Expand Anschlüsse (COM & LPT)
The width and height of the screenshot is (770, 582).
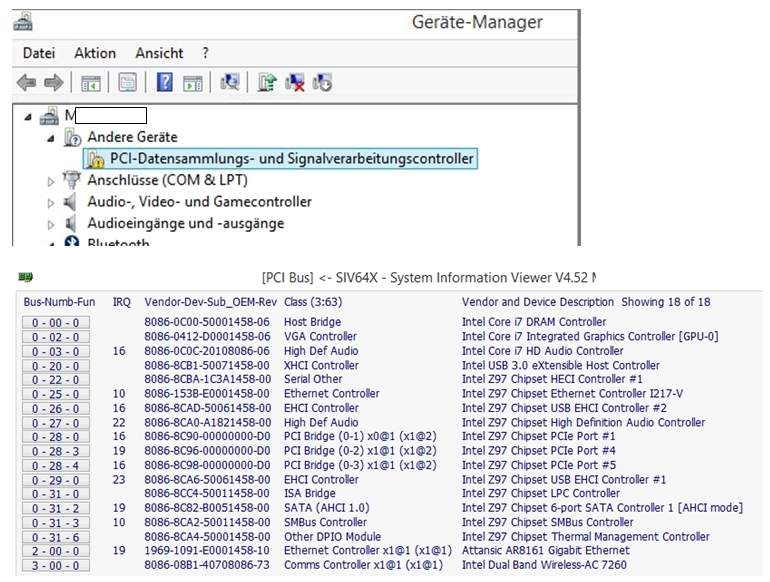click(x=51, y=182)
